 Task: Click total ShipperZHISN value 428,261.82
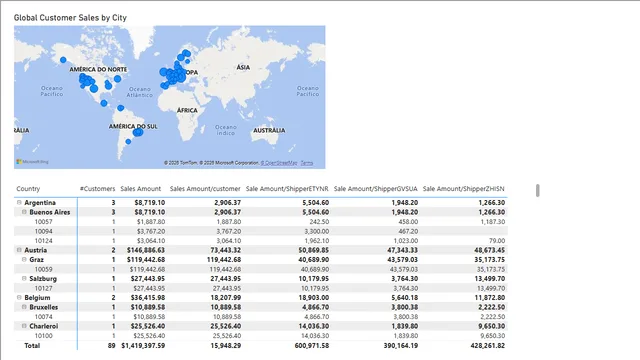(487, 345)
